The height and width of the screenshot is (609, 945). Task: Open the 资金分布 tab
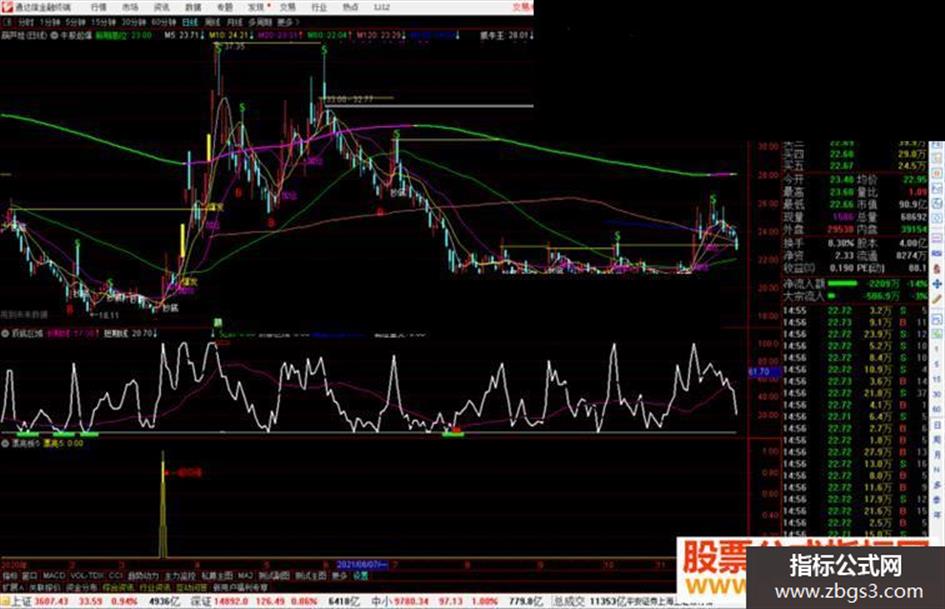point(81,587)
